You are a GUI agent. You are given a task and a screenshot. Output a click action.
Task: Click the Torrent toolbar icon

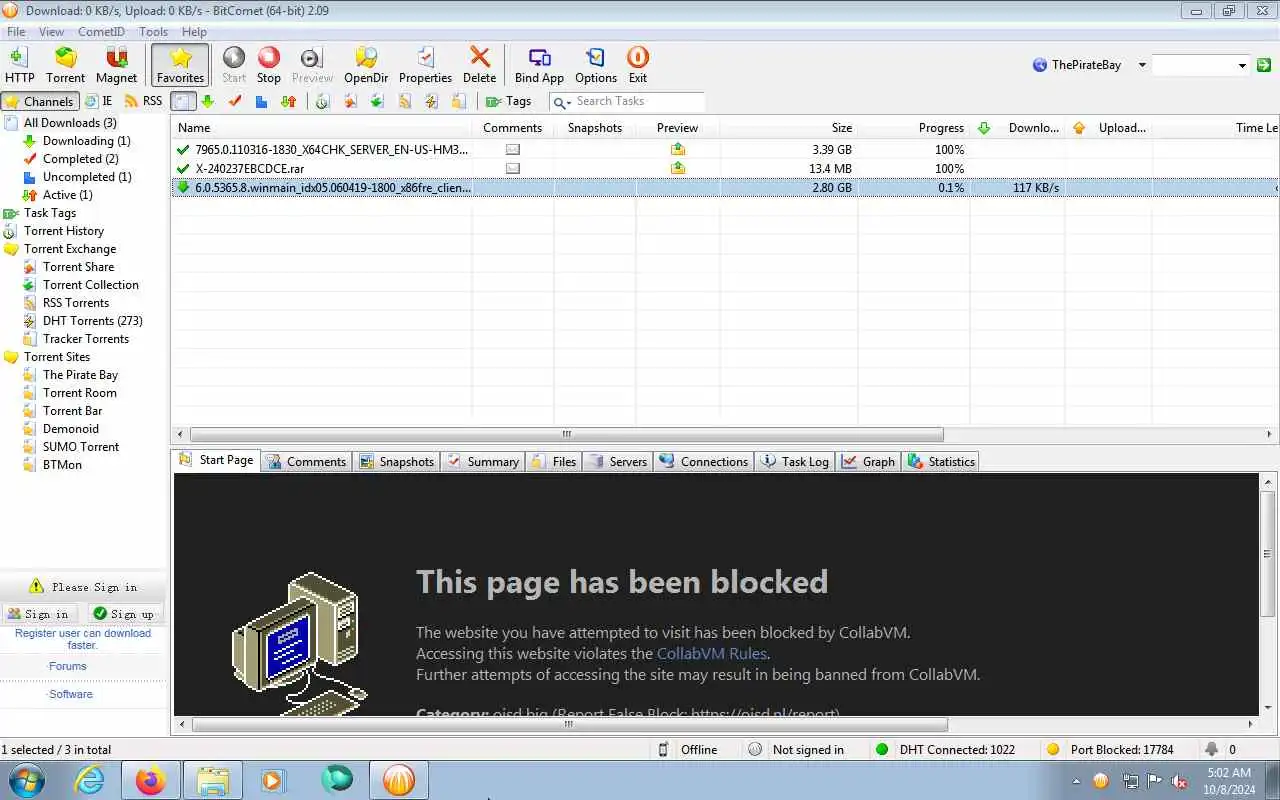65,65
